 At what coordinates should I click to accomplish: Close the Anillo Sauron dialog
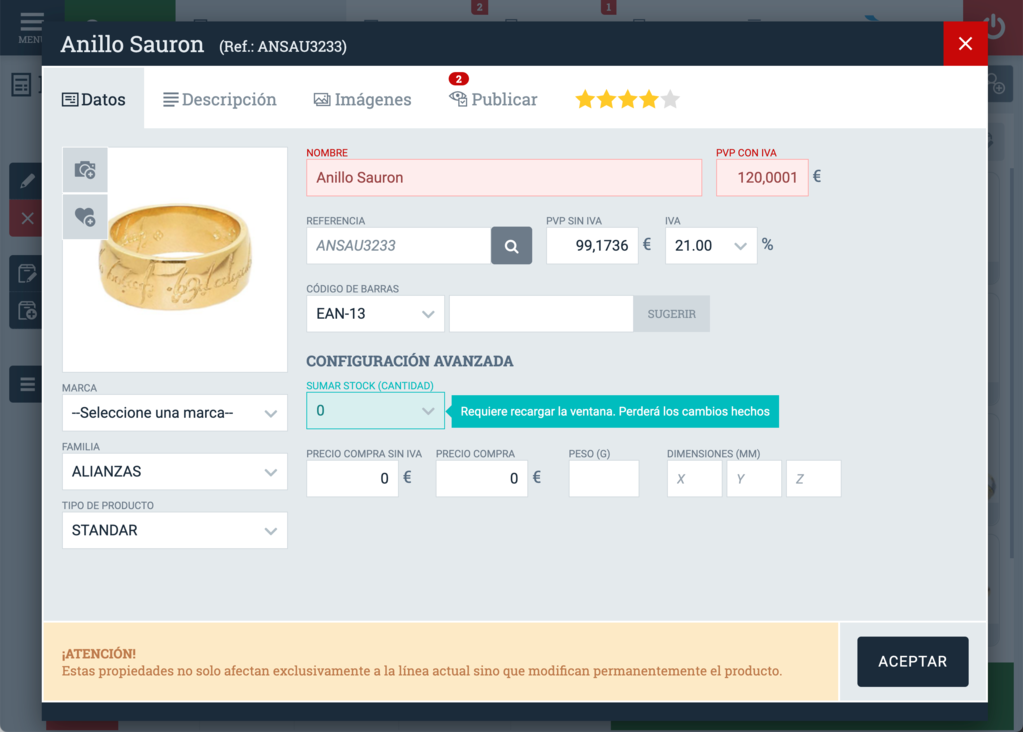click(x=965, y=44)
